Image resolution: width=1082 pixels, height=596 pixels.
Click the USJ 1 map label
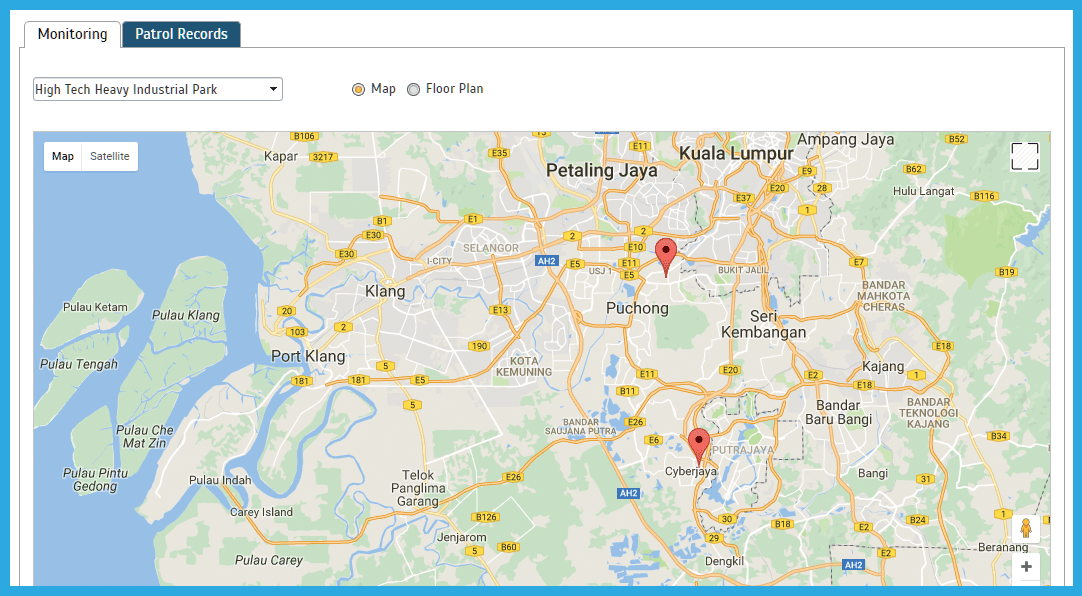click(600, 271)
